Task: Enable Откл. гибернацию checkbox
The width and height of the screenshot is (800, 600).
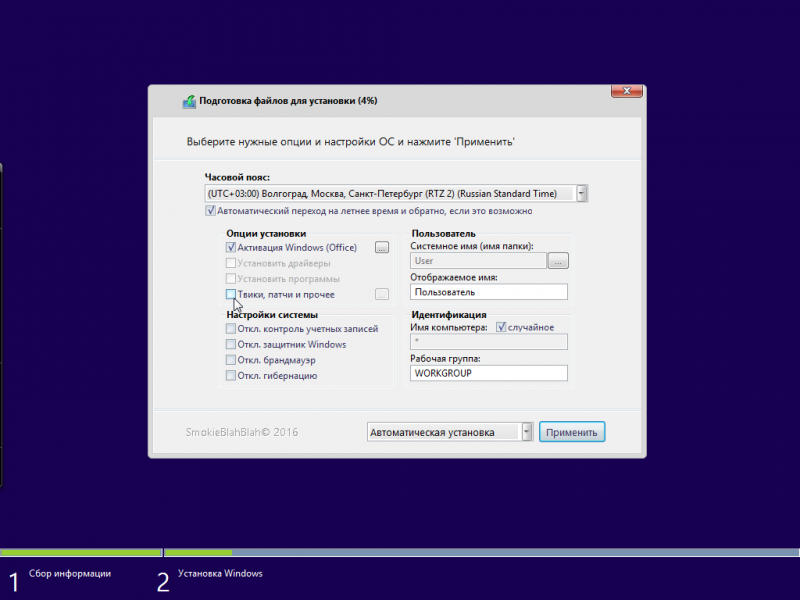Action: click(231, 376)
